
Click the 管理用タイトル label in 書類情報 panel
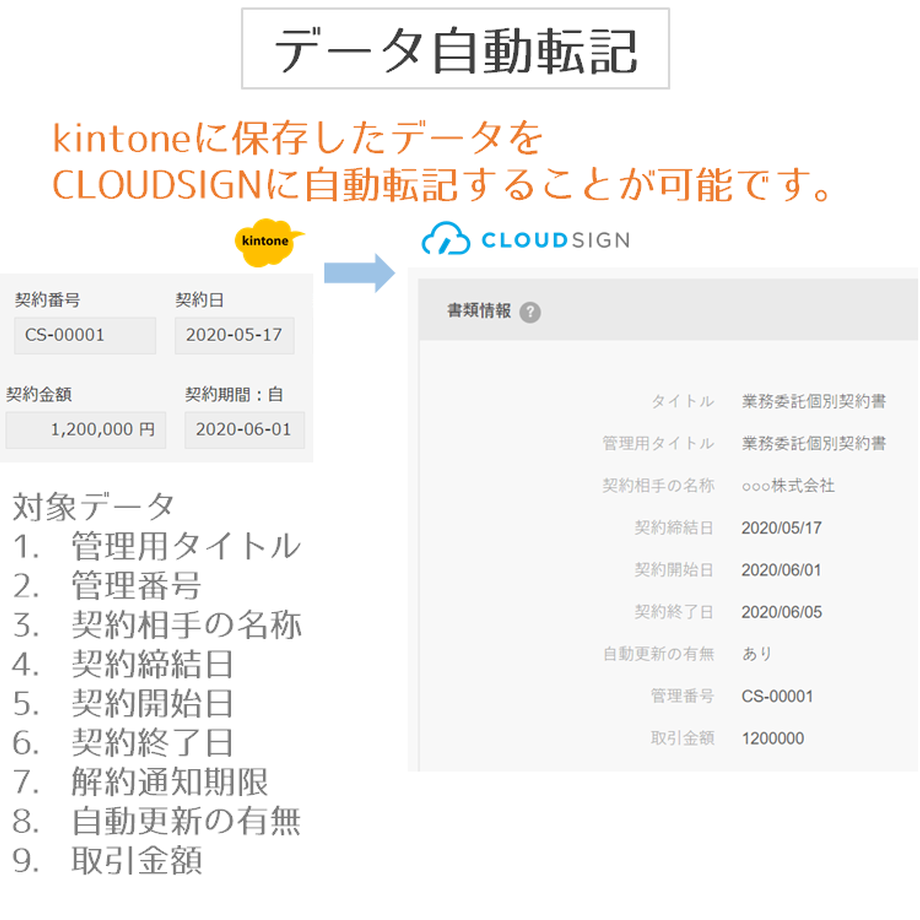coord(658,444)
